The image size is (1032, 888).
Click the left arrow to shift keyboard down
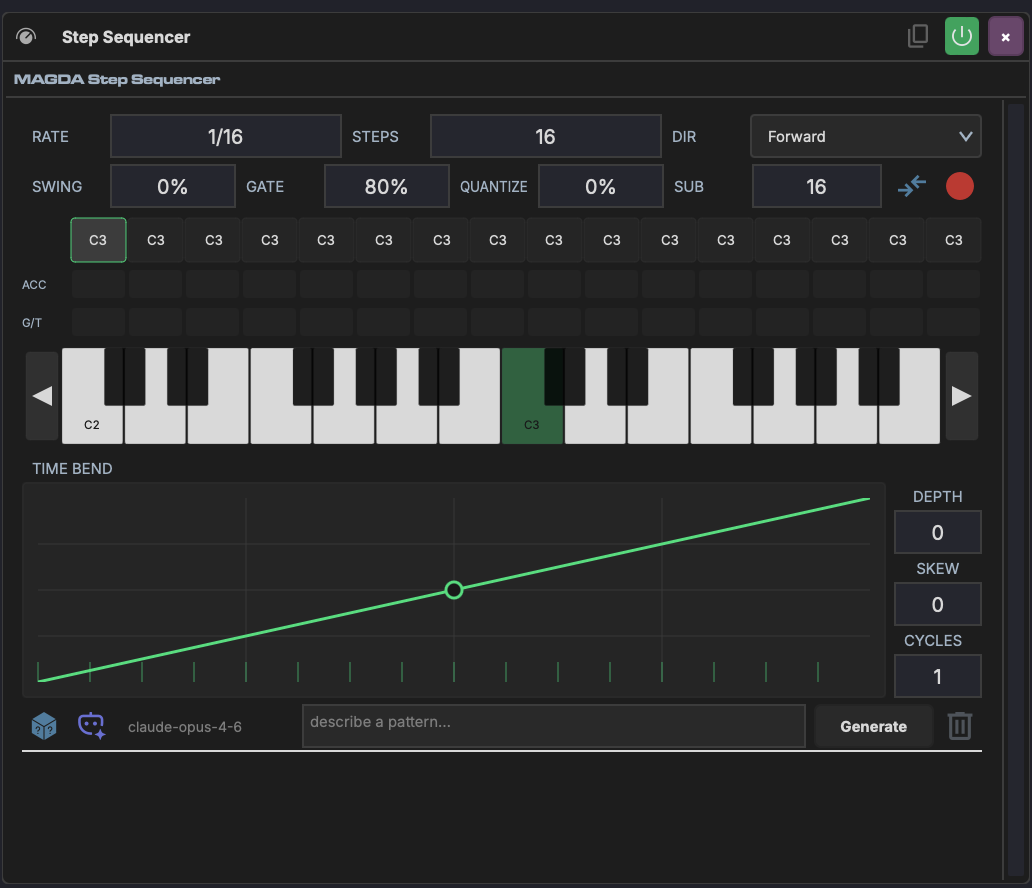pos(42,395)
